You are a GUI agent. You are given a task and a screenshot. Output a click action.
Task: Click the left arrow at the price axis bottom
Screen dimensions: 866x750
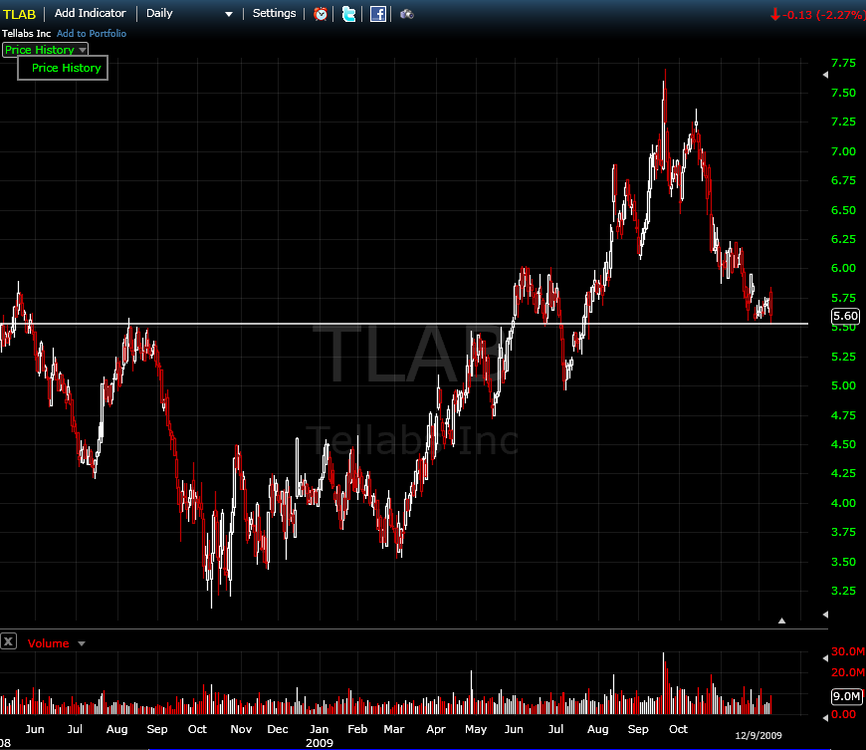pos(825,614)
